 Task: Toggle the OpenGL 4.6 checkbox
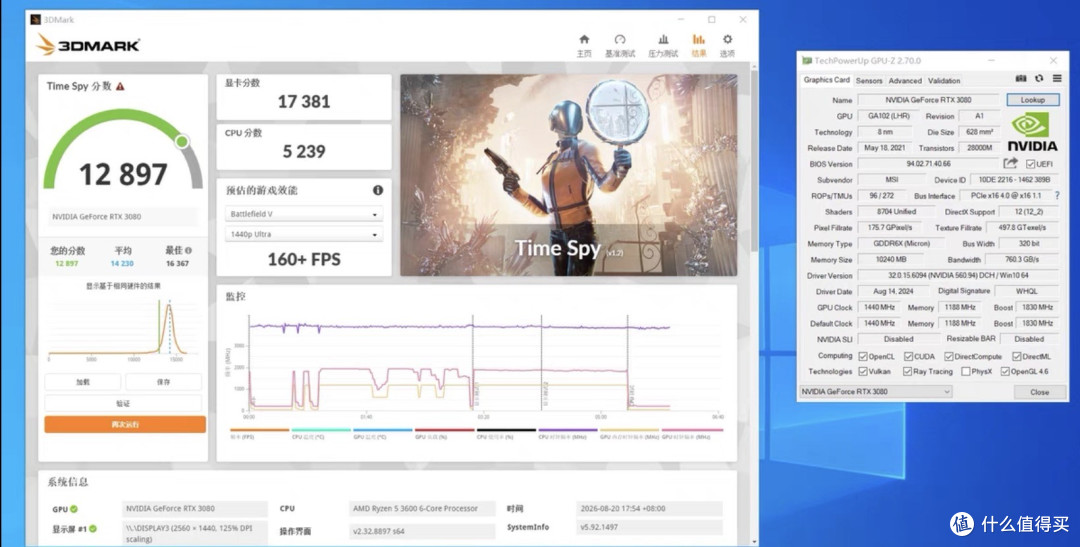1005,371
